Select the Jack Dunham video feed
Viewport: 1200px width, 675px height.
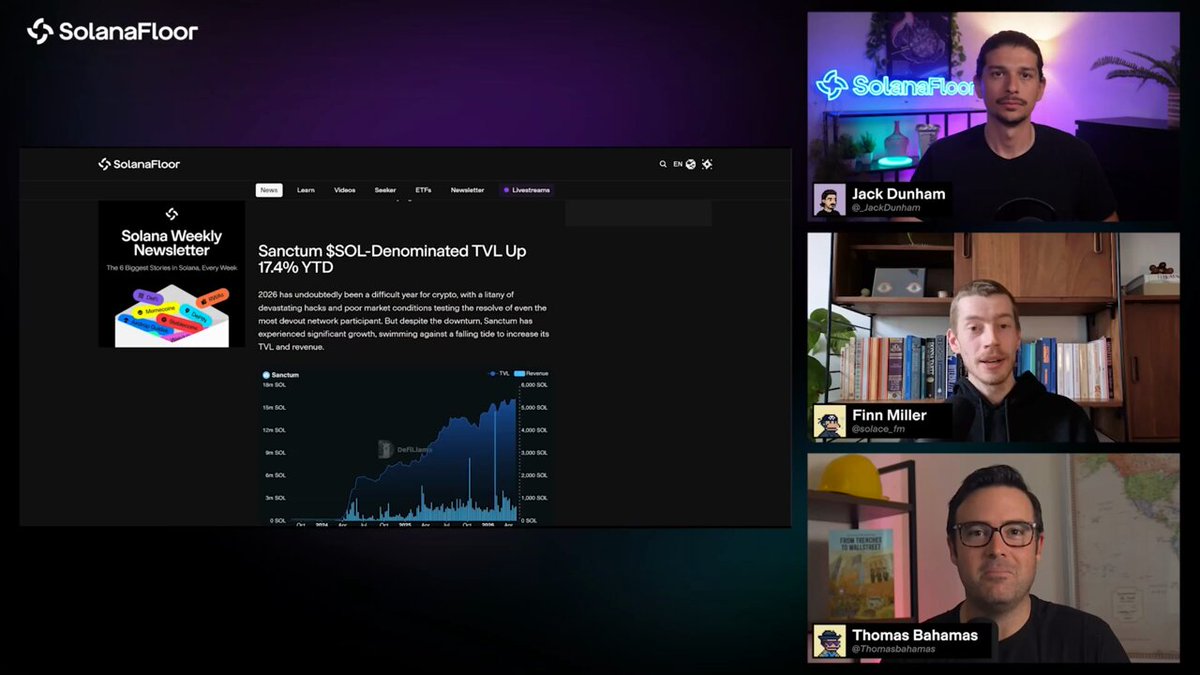pos(994,117)
